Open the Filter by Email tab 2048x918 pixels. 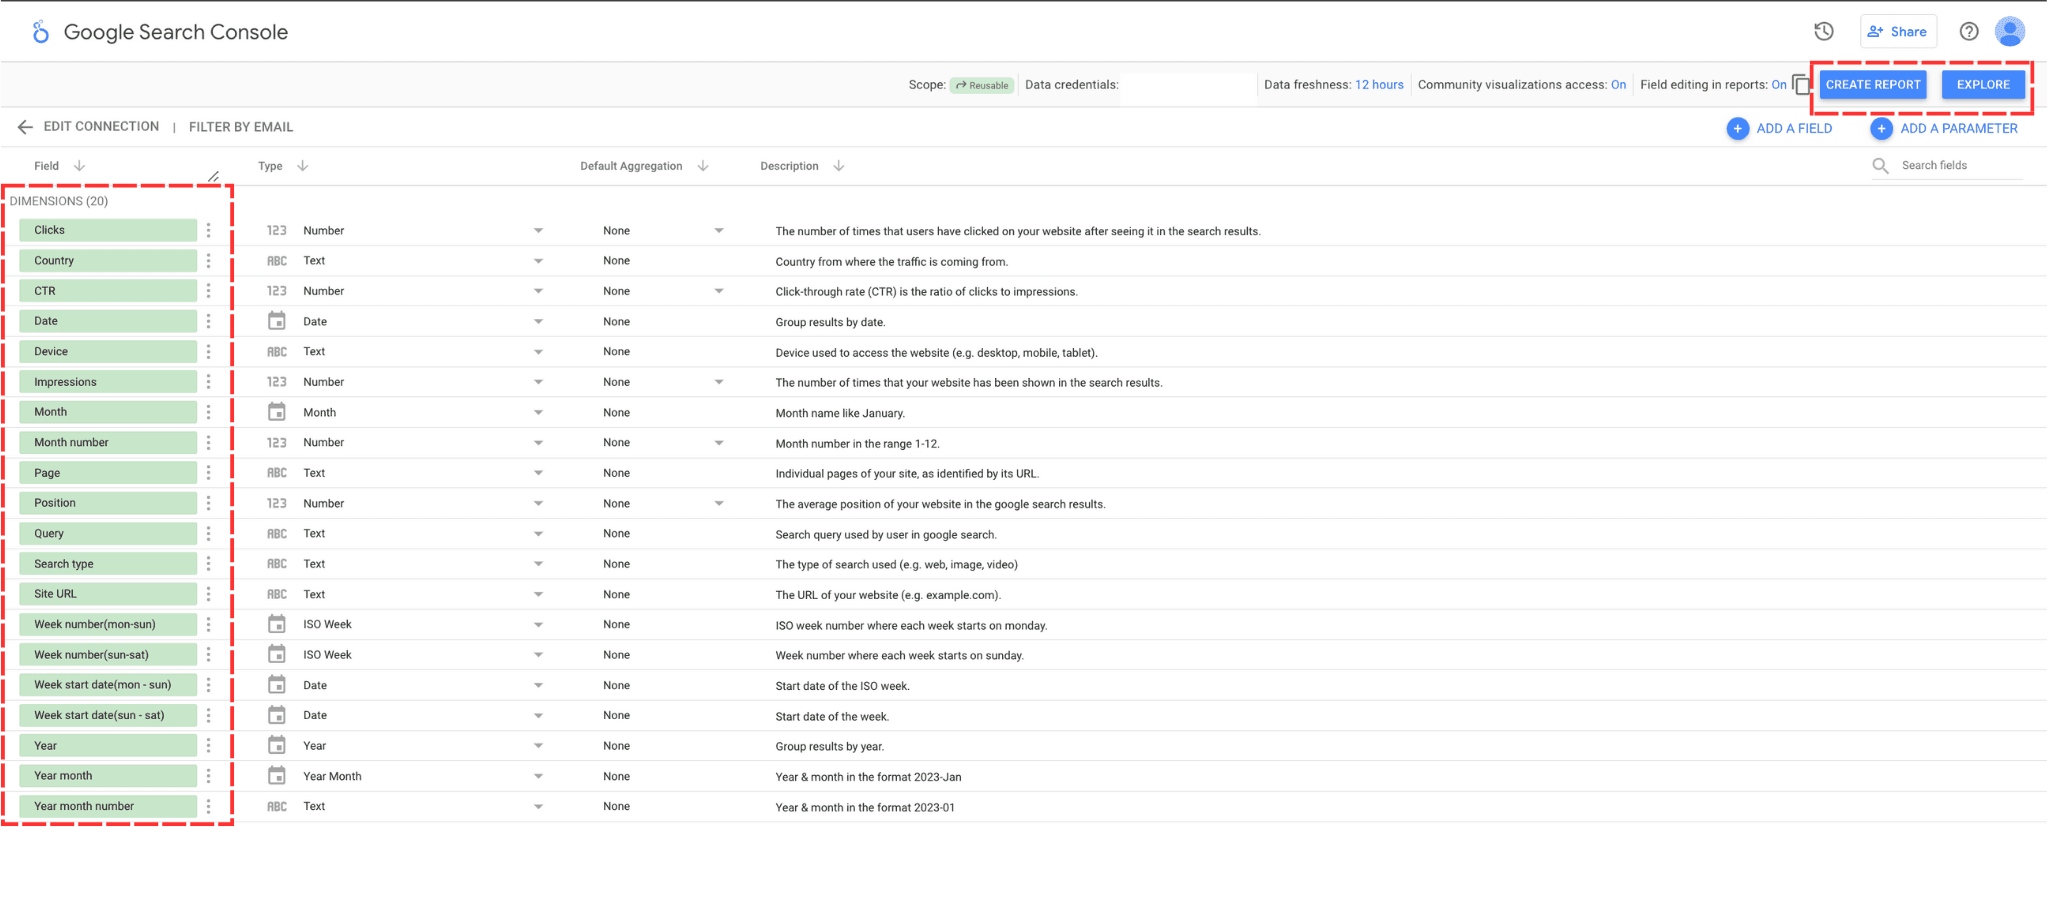[241, 127]
